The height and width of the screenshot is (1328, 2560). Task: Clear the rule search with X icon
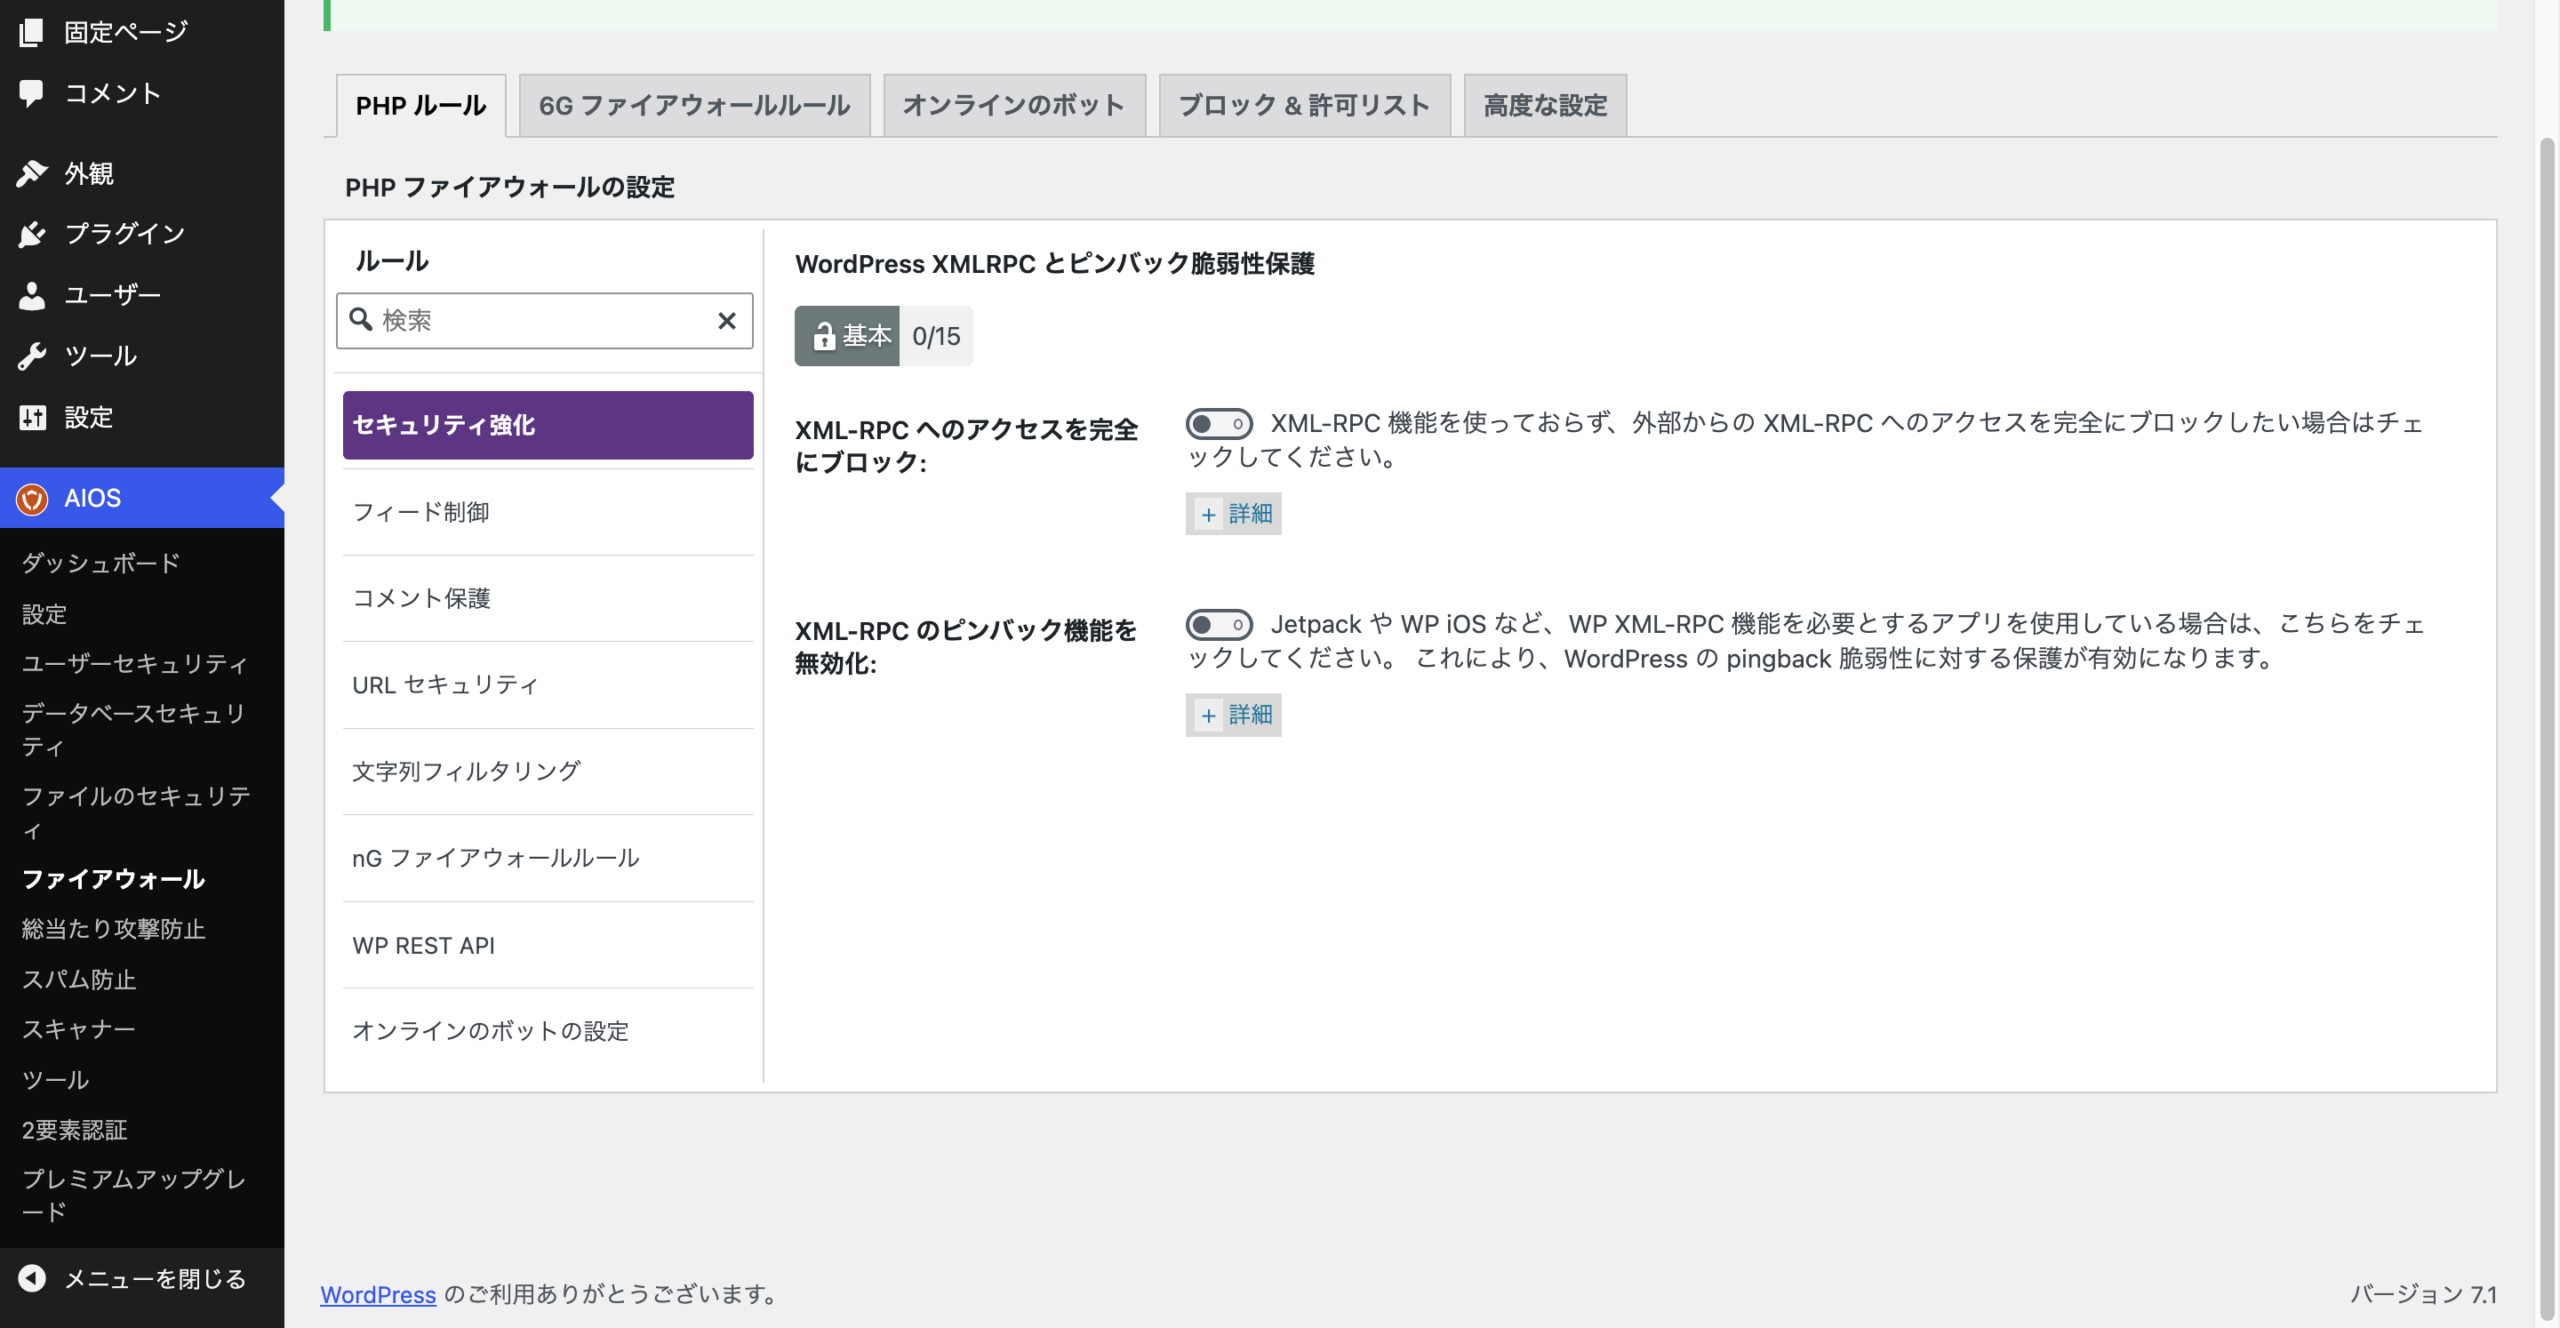click(x=727, y=320)
